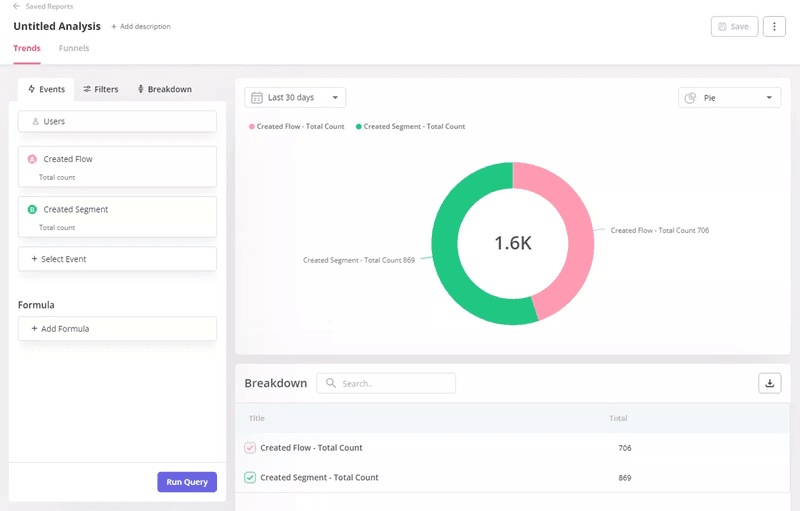Click the pie chart type icon
Image resolution: width=800 pixels, height=511 pixels.
click(x=690, y=98)
